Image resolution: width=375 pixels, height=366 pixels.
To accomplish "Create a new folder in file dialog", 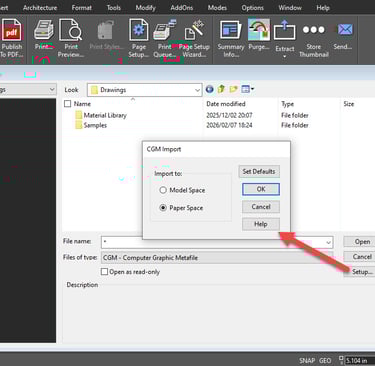I will 233,89.
